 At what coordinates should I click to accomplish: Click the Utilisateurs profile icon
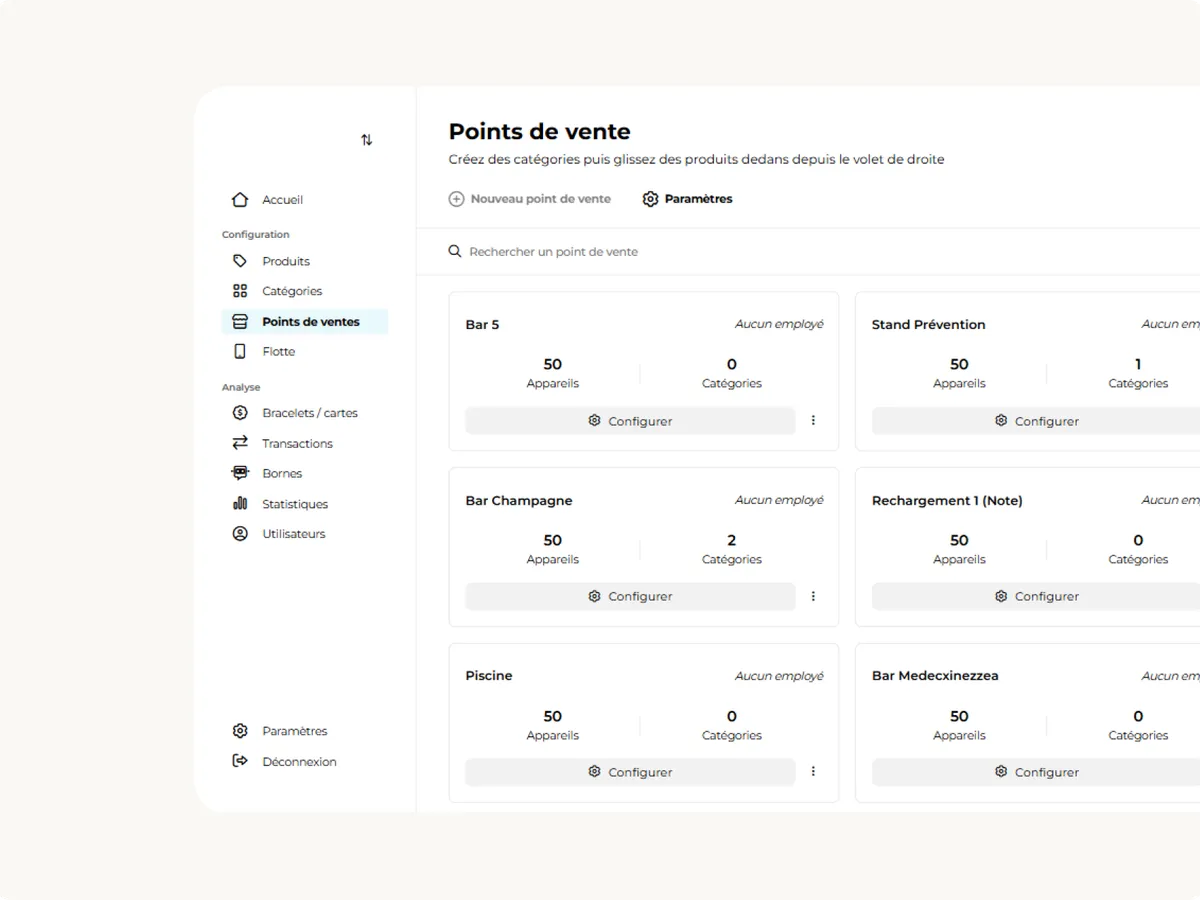pyautogui.click(x=240, y=534)
